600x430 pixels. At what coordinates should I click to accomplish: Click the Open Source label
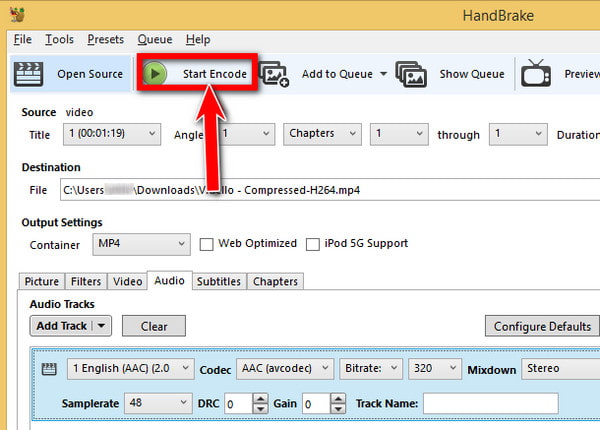(x=90, y=74)
